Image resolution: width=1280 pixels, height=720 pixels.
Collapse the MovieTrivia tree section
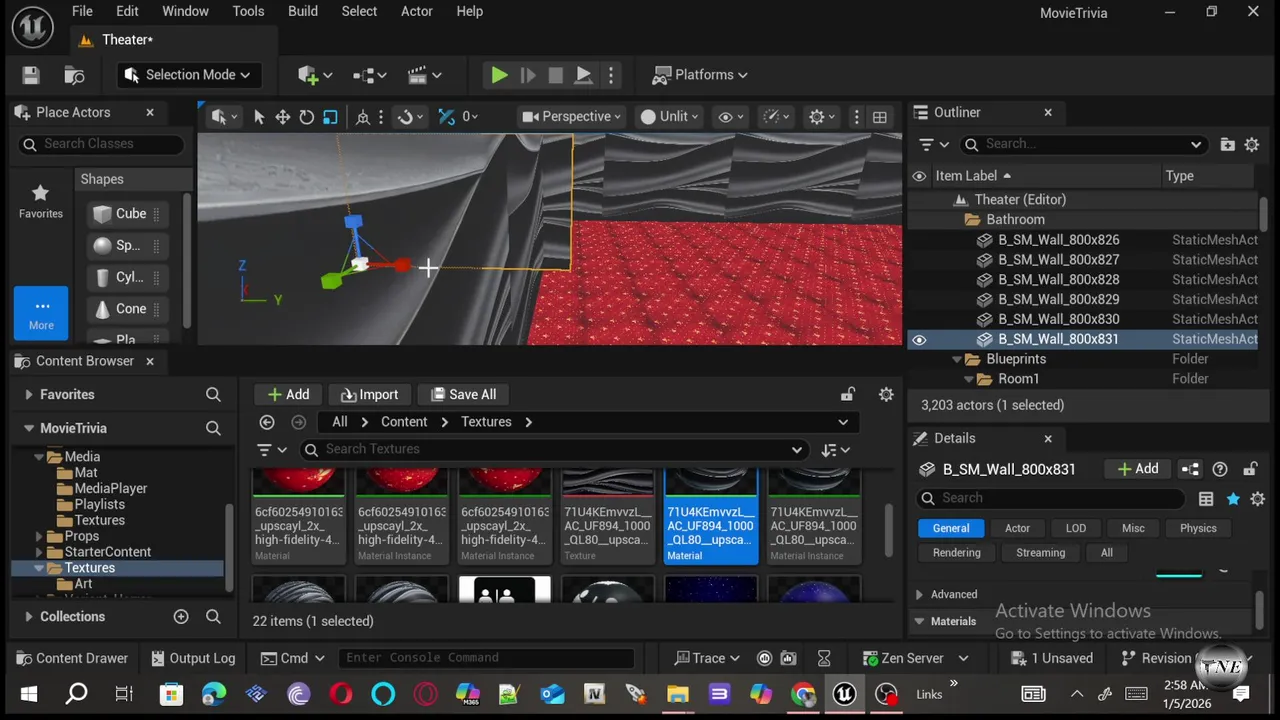[29, 428]
